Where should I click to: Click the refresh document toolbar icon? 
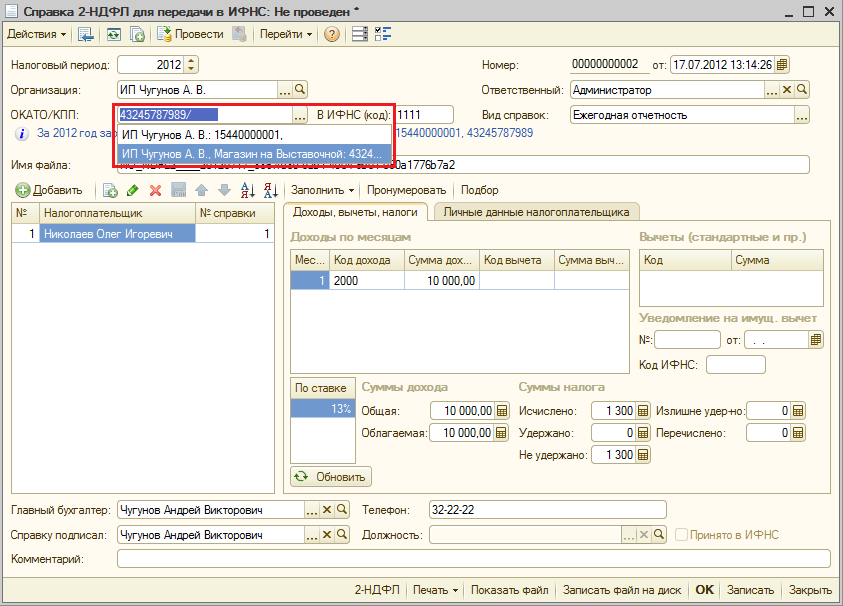[113, 35]
